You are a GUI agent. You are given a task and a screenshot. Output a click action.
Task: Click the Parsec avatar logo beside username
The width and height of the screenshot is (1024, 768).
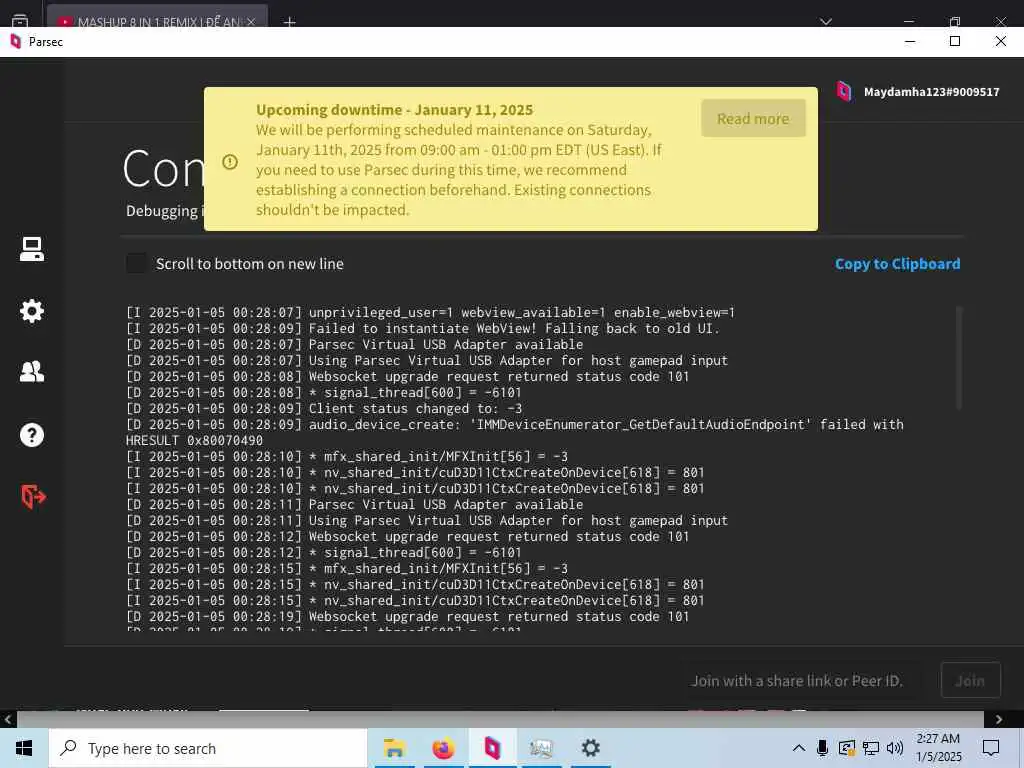coord(844,91)
